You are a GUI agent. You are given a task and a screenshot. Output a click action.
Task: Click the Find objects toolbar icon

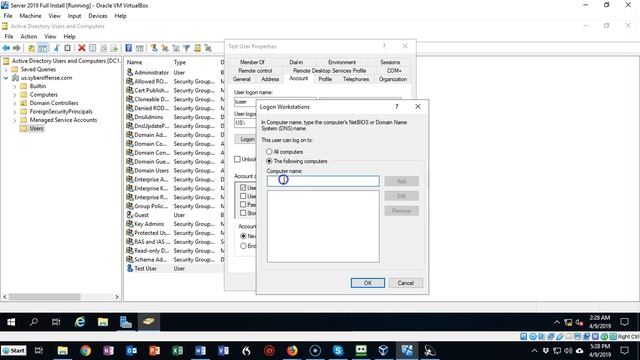tap(198, 48)
